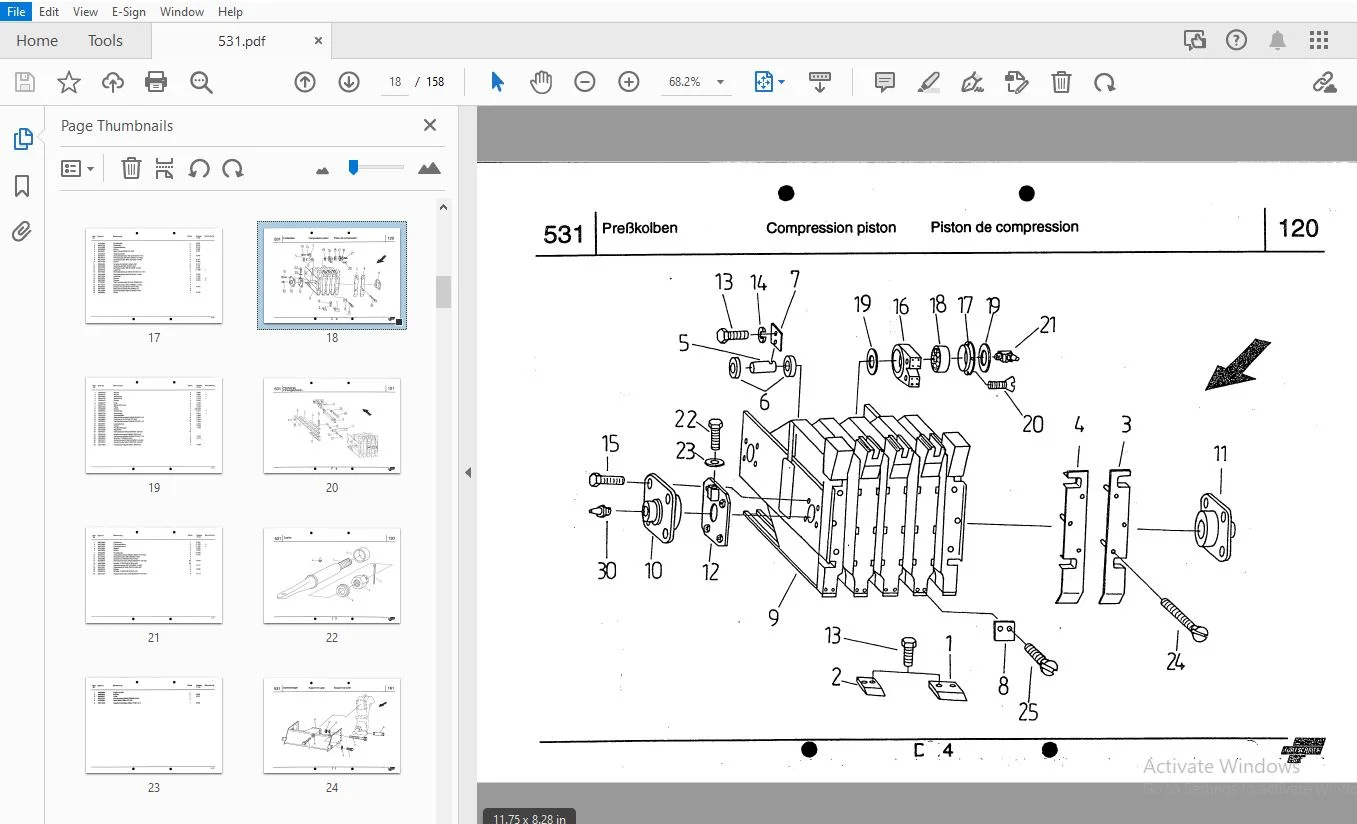Select the 531.pdf document tab

241,41
